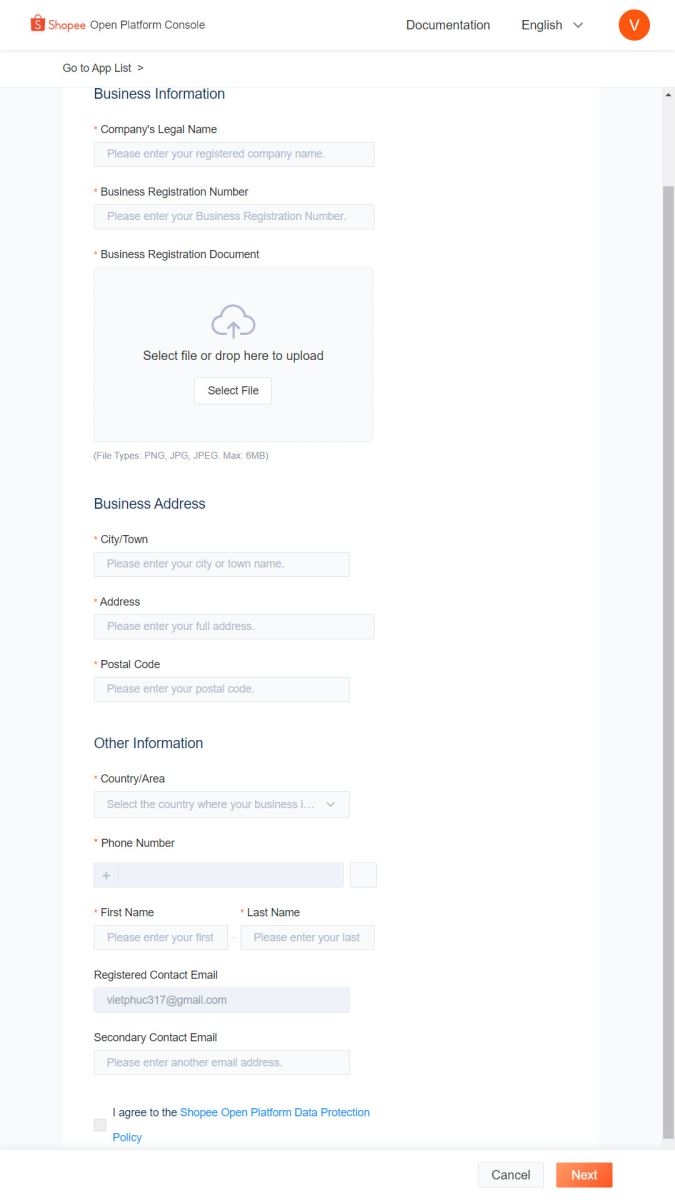Screen dimensions: 675x1200
Task: Agree to Data Protection Policy checkbox
Action: point(100,1125)
